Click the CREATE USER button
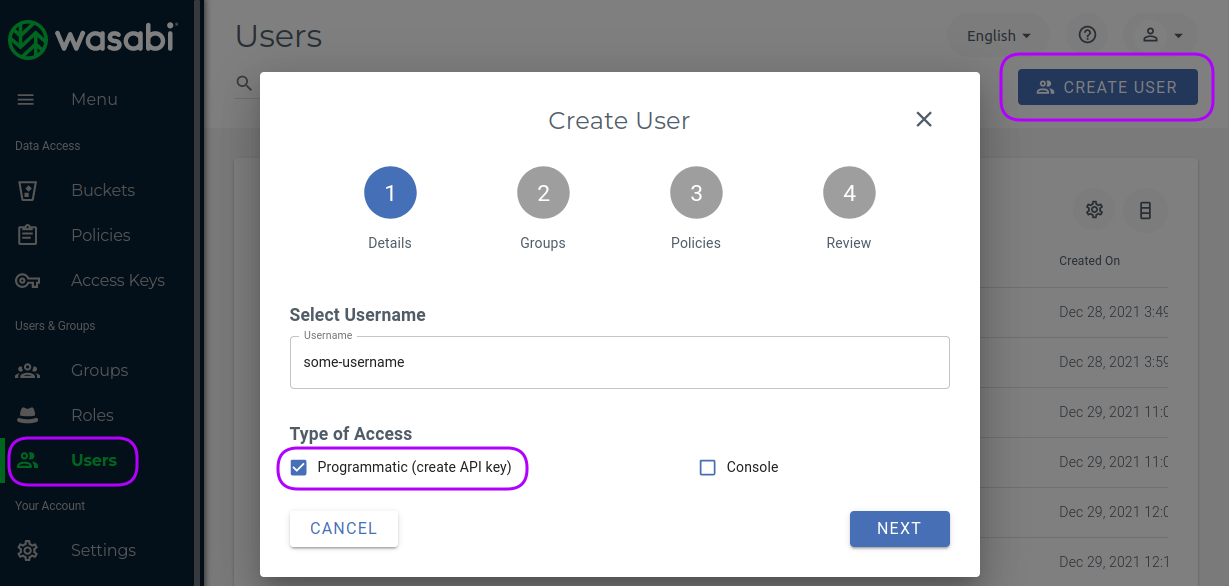Viewport: 1229px width, 586px height. (1107, 87)
